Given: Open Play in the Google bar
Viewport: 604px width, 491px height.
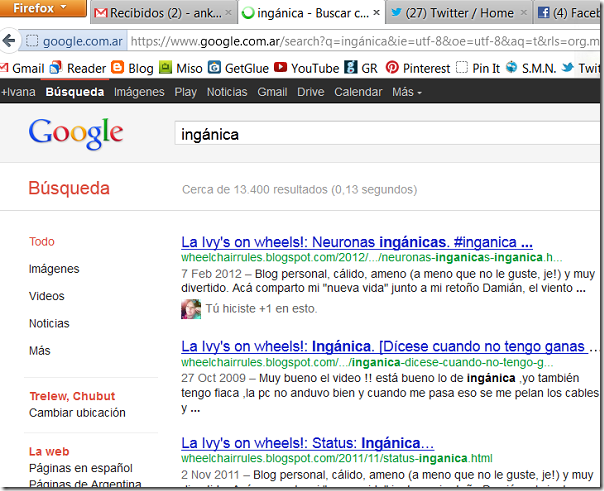Looking at the screenshot, I should point(186,92).
